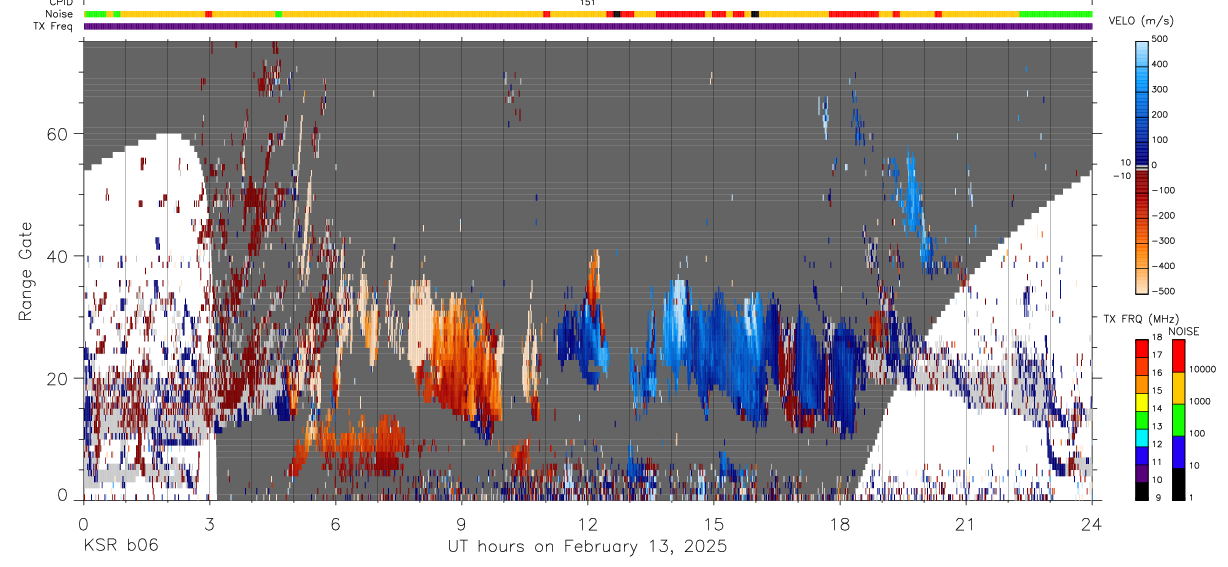
Task: Click the '3' tick on UT hours axis
Action: [209, 525]
